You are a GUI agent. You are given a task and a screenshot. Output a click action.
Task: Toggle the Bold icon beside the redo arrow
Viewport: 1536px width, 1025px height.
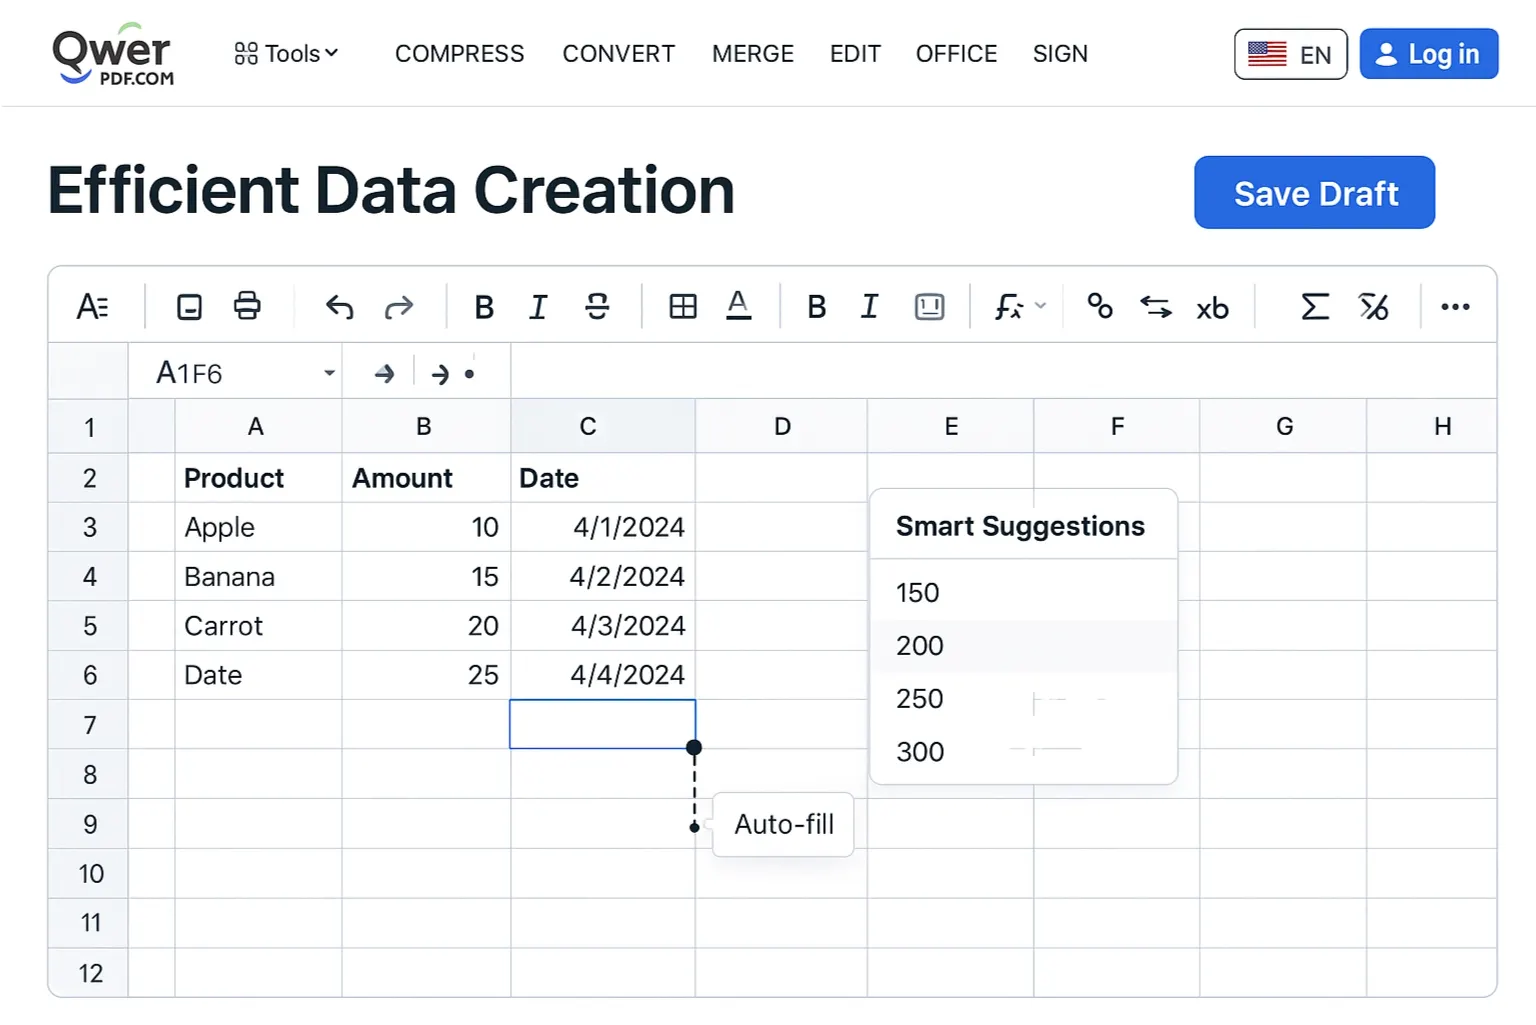(x=484, y=307)
